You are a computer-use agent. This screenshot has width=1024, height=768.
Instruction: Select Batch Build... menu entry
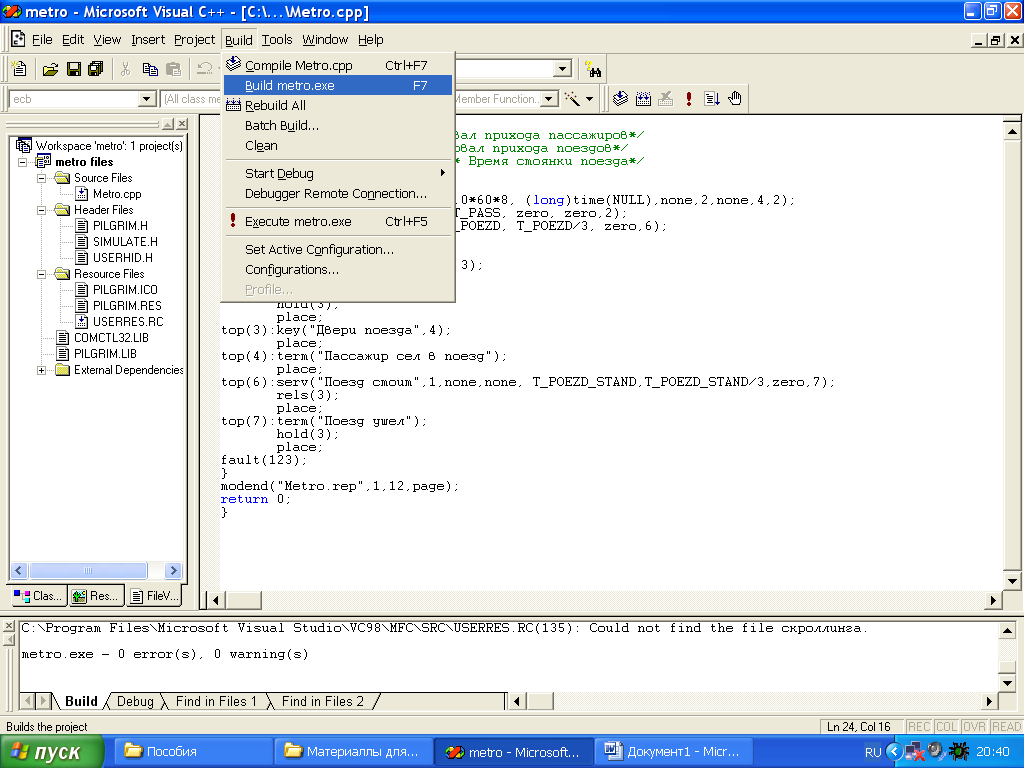(x=338, y=125)
